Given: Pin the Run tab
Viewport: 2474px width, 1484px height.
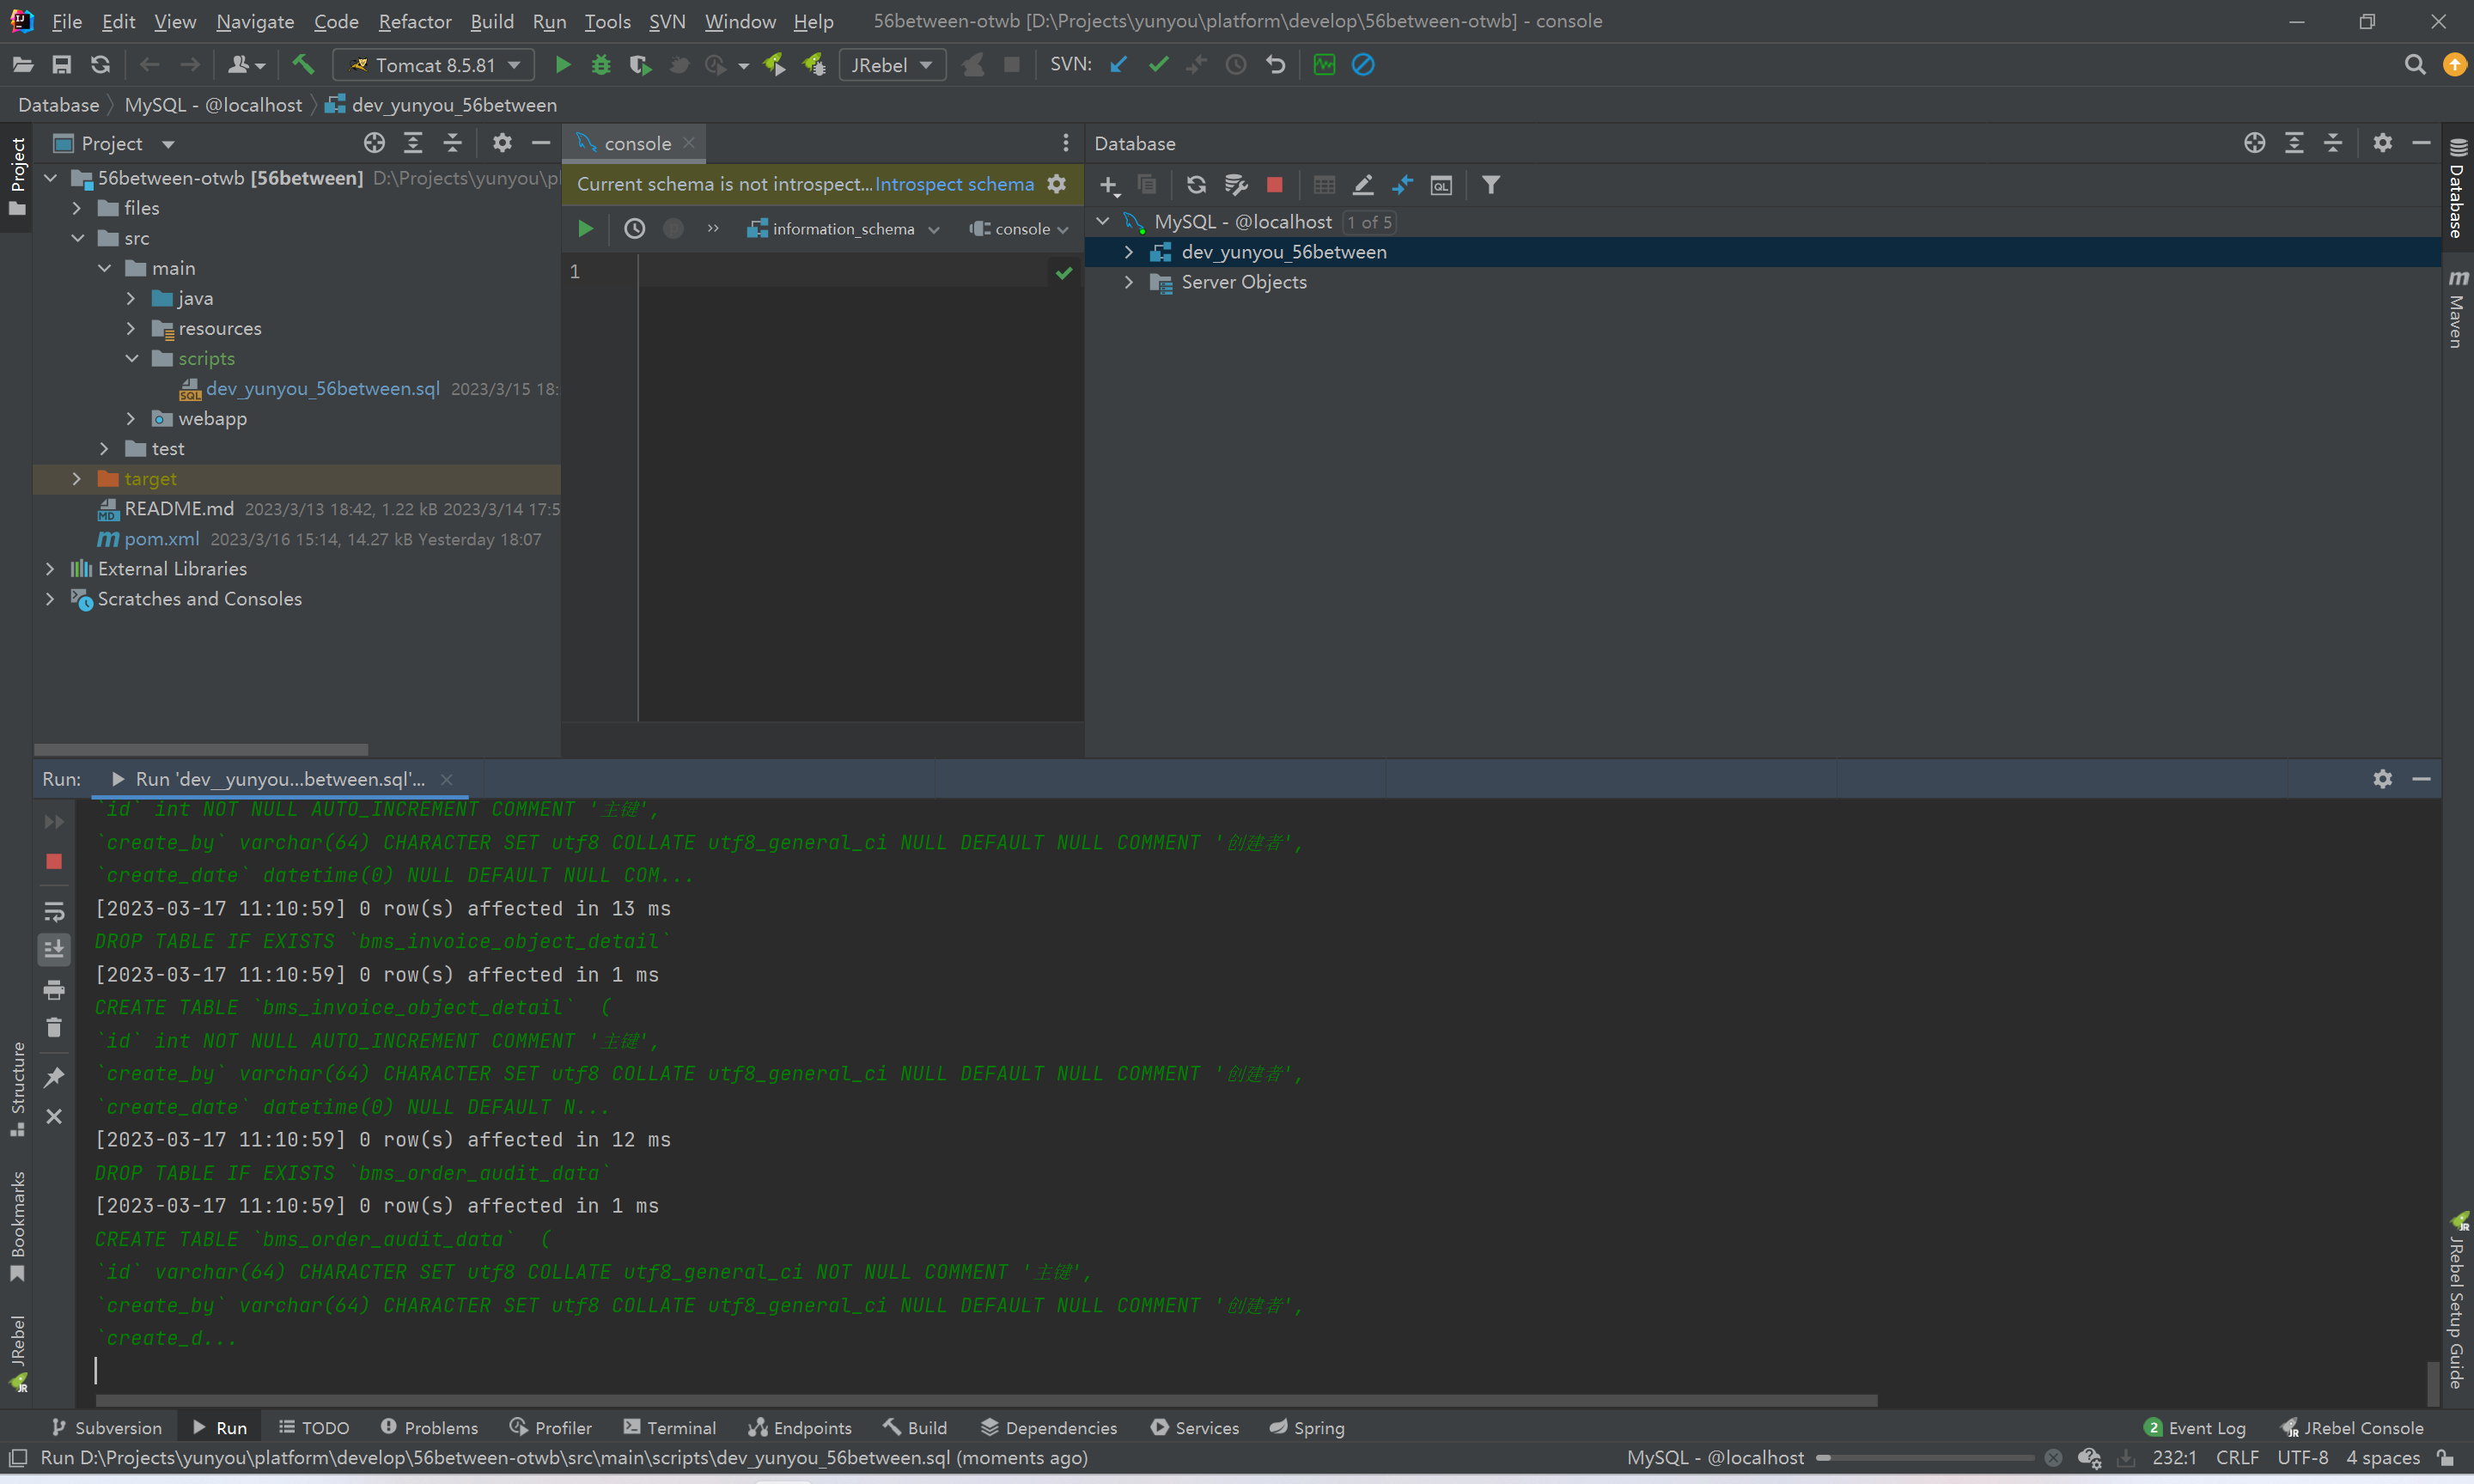Looking at the screenshot, I should click(54, 1077).
